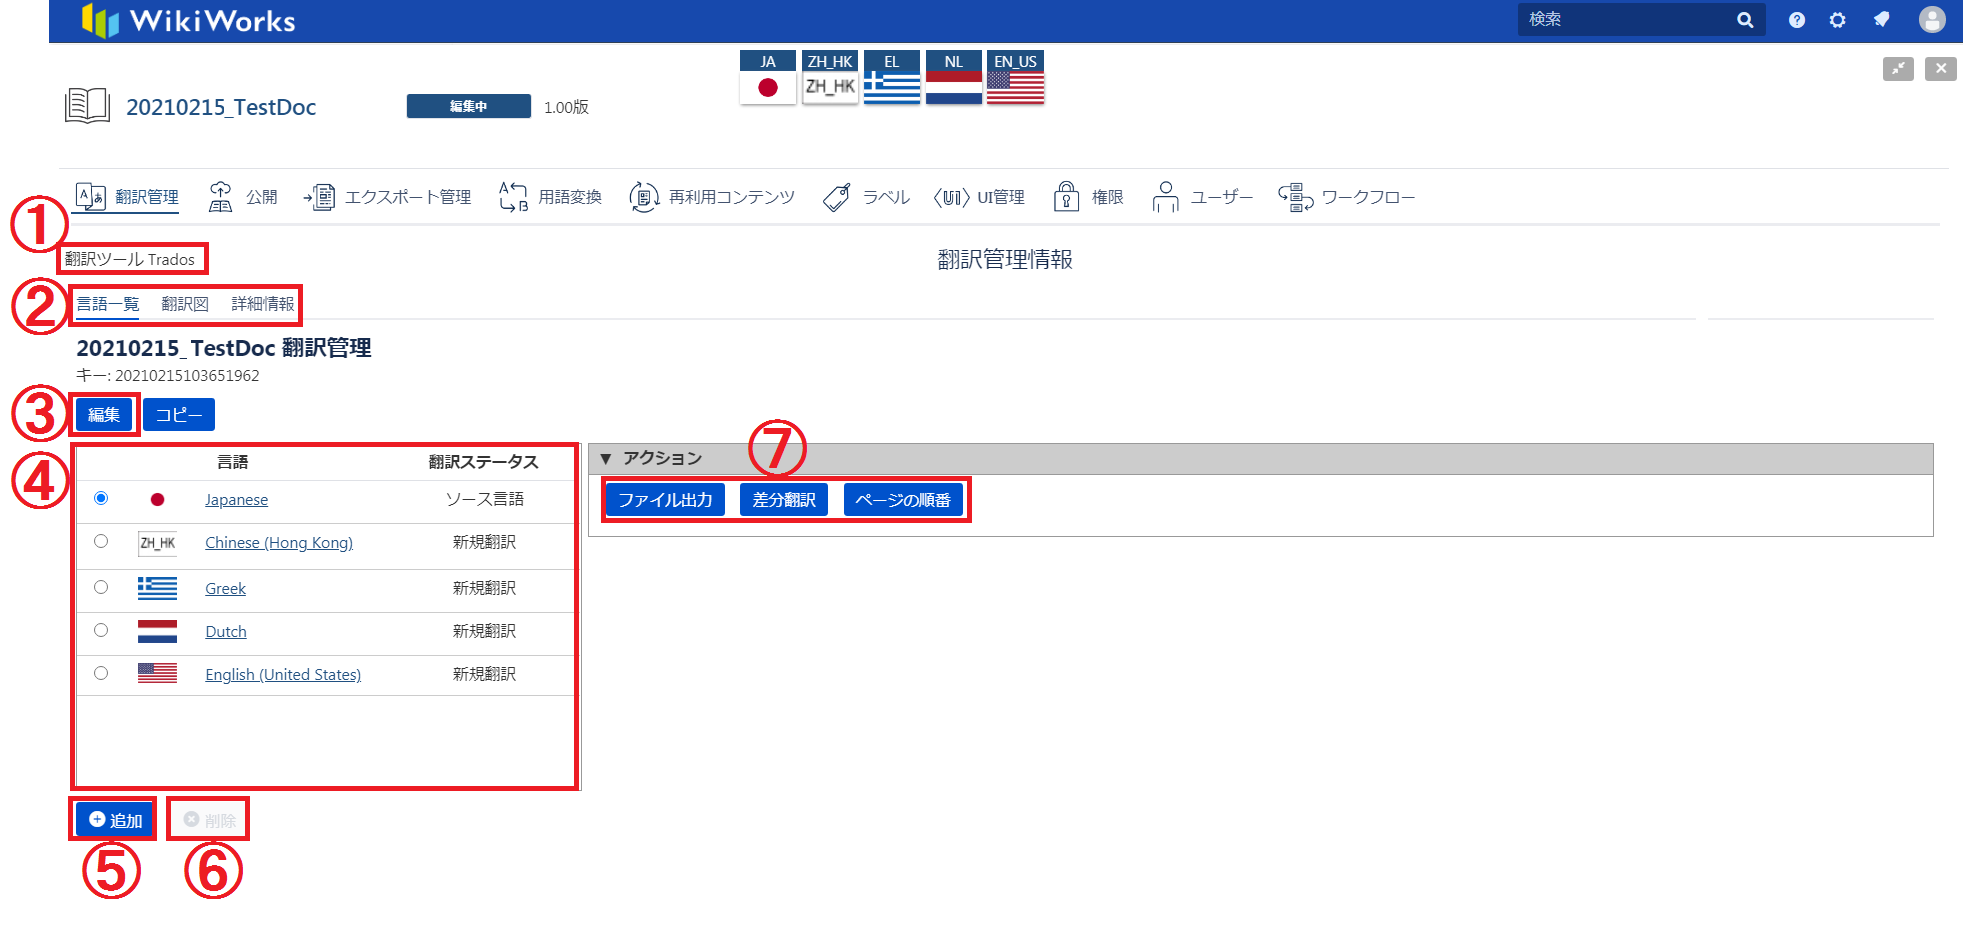Click the rocket icon in header

[x=1881, y=20]
